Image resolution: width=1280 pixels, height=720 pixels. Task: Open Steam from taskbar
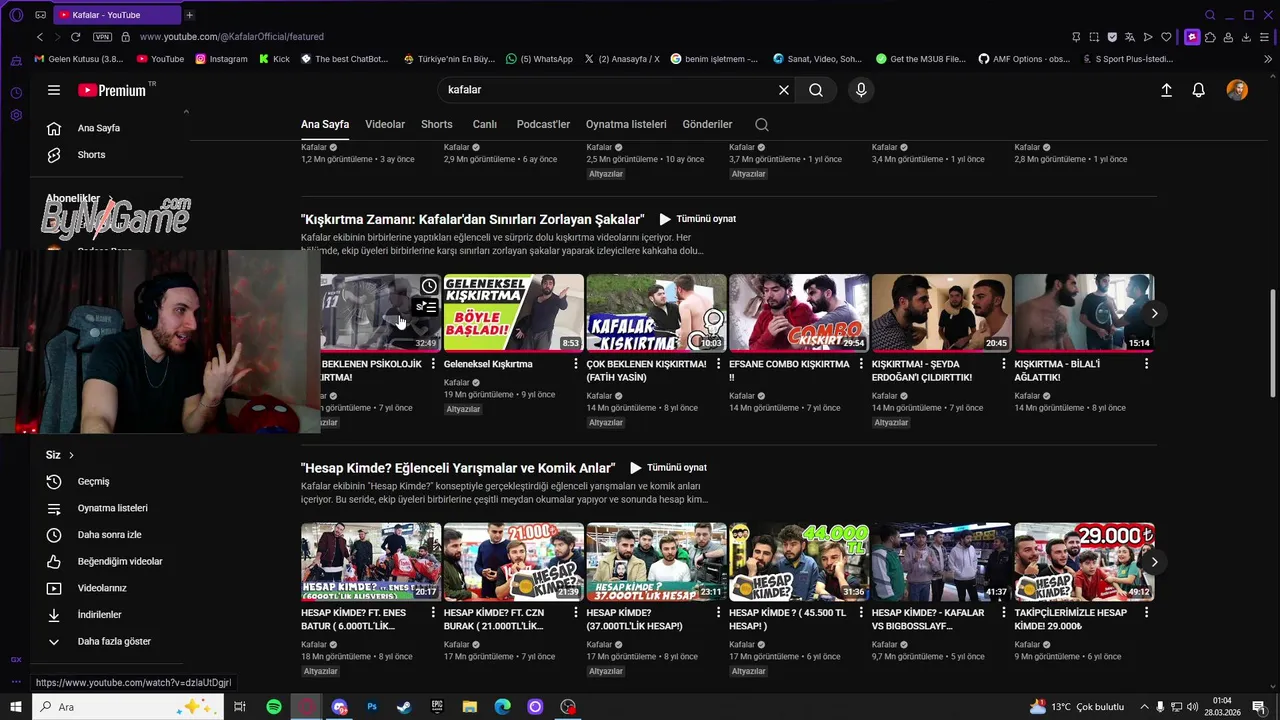coord(404,707)
